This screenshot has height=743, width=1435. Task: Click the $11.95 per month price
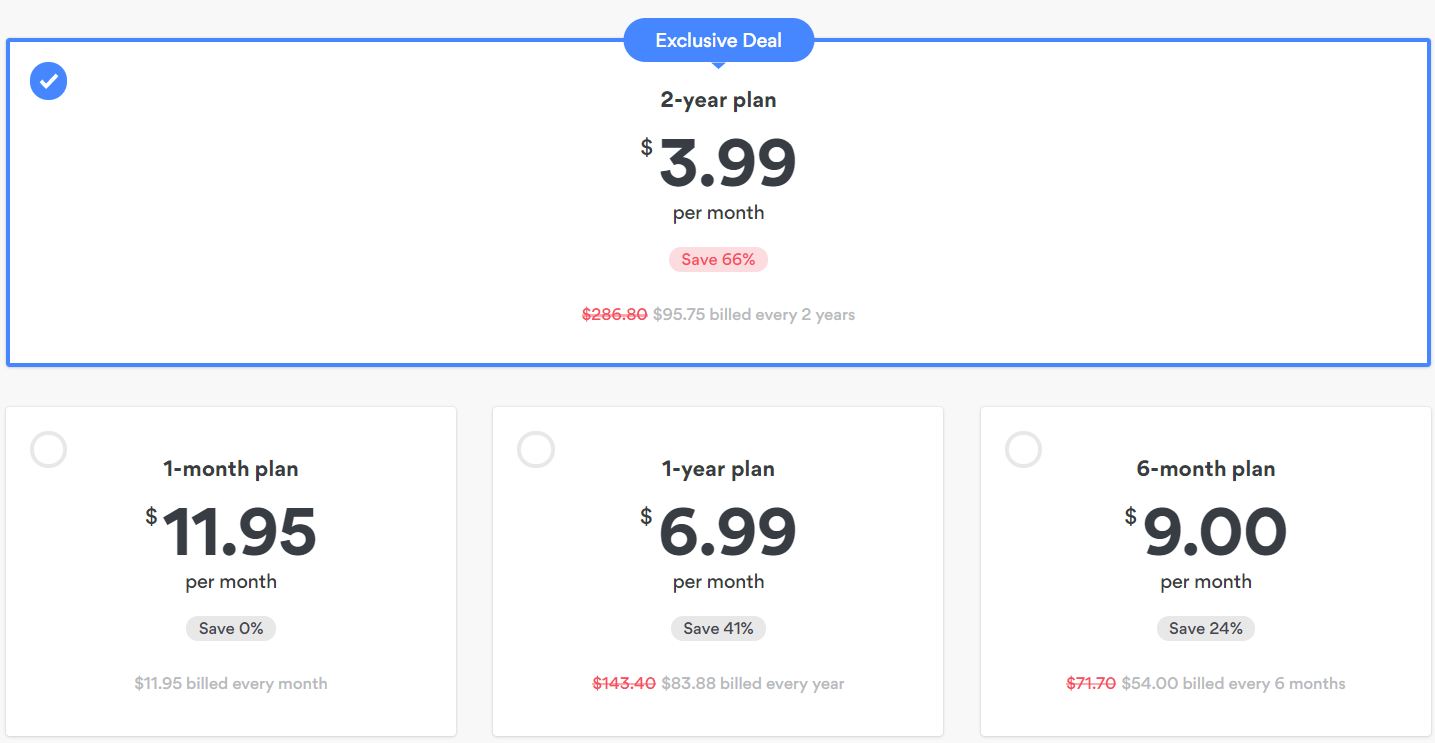pos(238,533)
